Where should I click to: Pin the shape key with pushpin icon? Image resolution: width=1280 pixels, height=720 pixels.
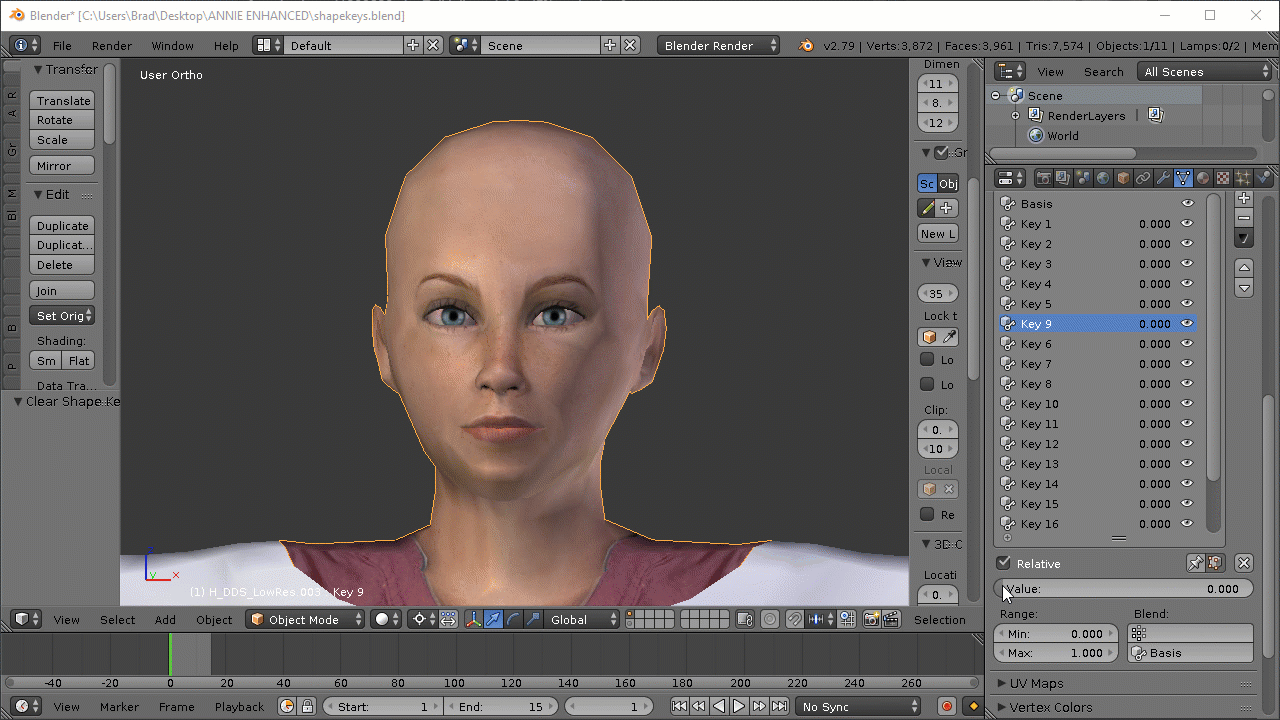coord(1195,563)
